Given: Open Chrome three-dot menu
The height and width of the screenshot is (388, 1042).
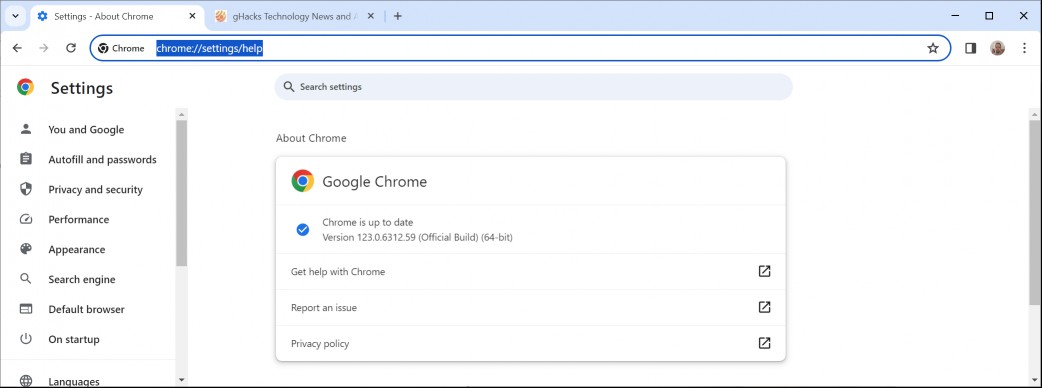Looking at the screenshot, I should point(1024,48).
